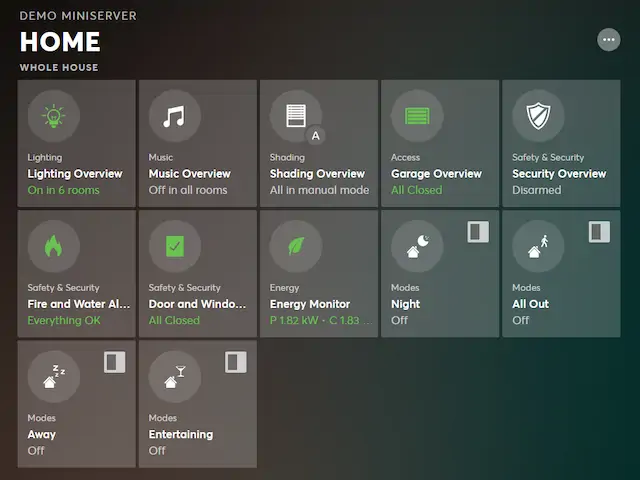Click 'P 1.82 kW' energy reading

coord(294,320)
